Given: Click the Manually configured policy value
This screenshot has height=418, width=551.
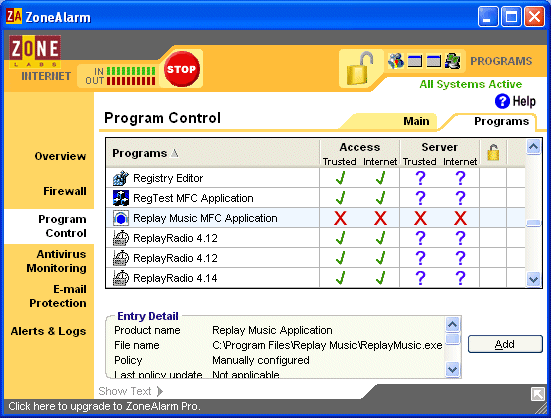Looking at the screenshot, I should coord(261,360).
